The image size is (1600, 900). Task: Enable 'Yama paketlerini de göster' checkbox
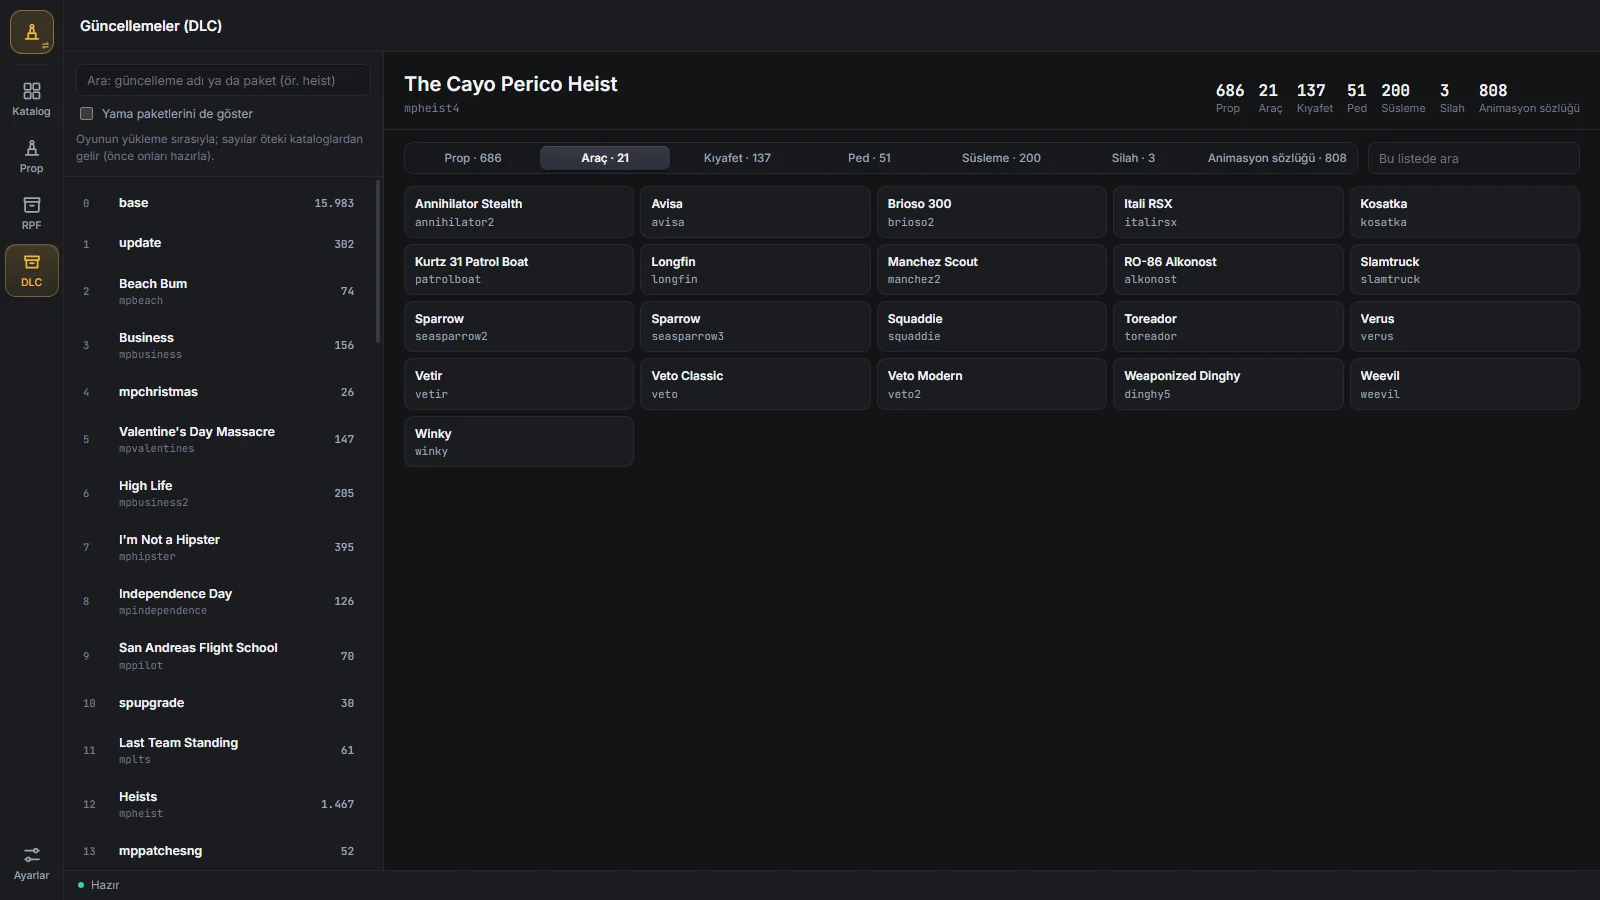click(87, 114)
